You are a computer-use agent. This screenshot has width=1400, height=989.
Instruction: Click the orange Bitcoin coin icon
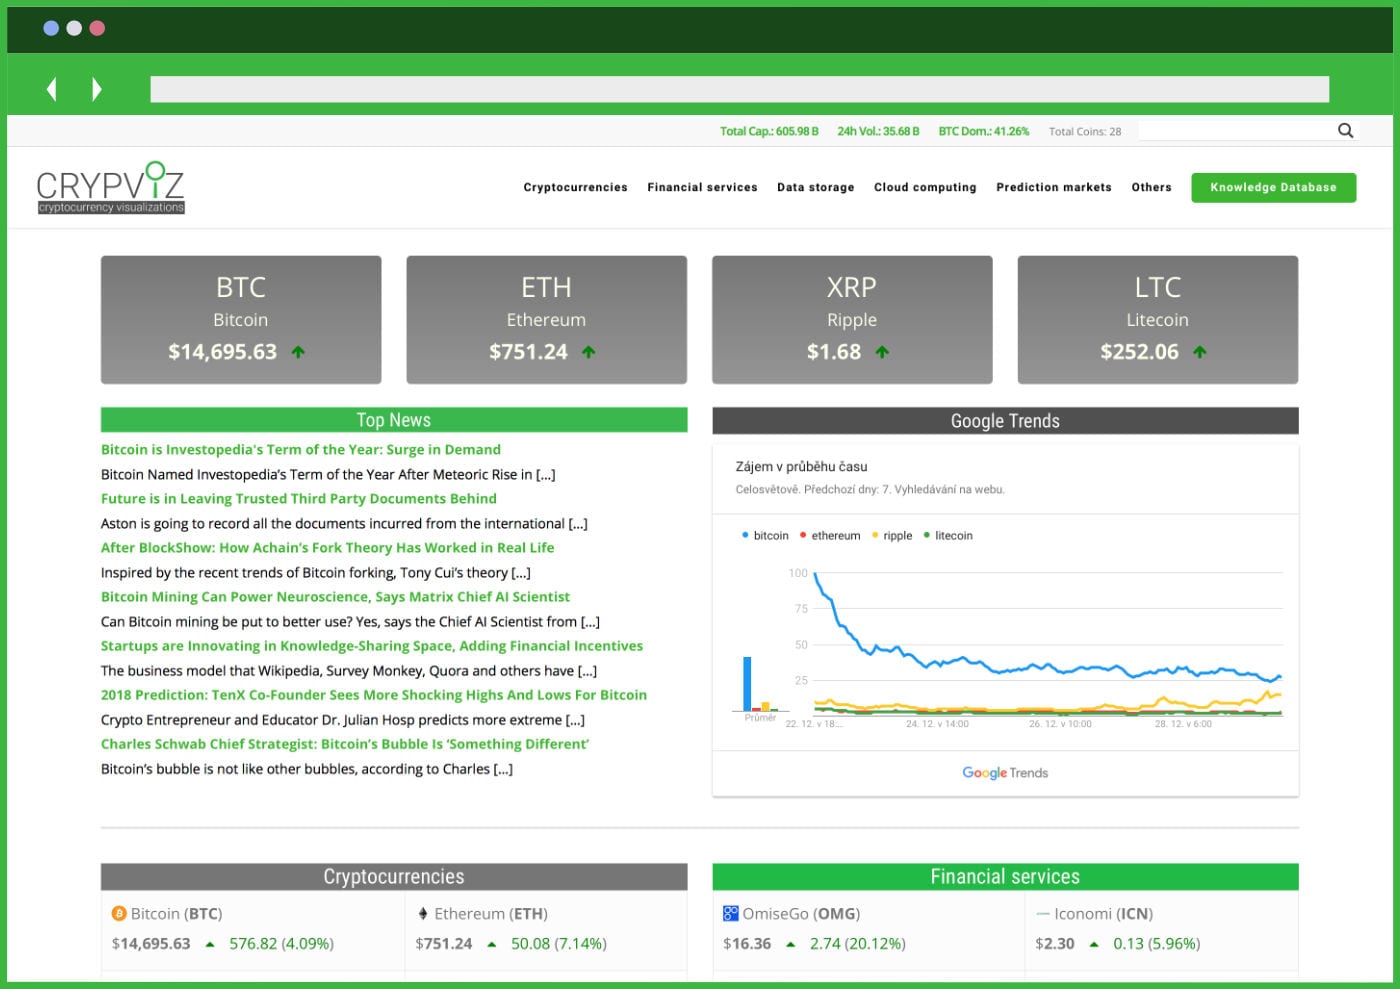[119, 914]
